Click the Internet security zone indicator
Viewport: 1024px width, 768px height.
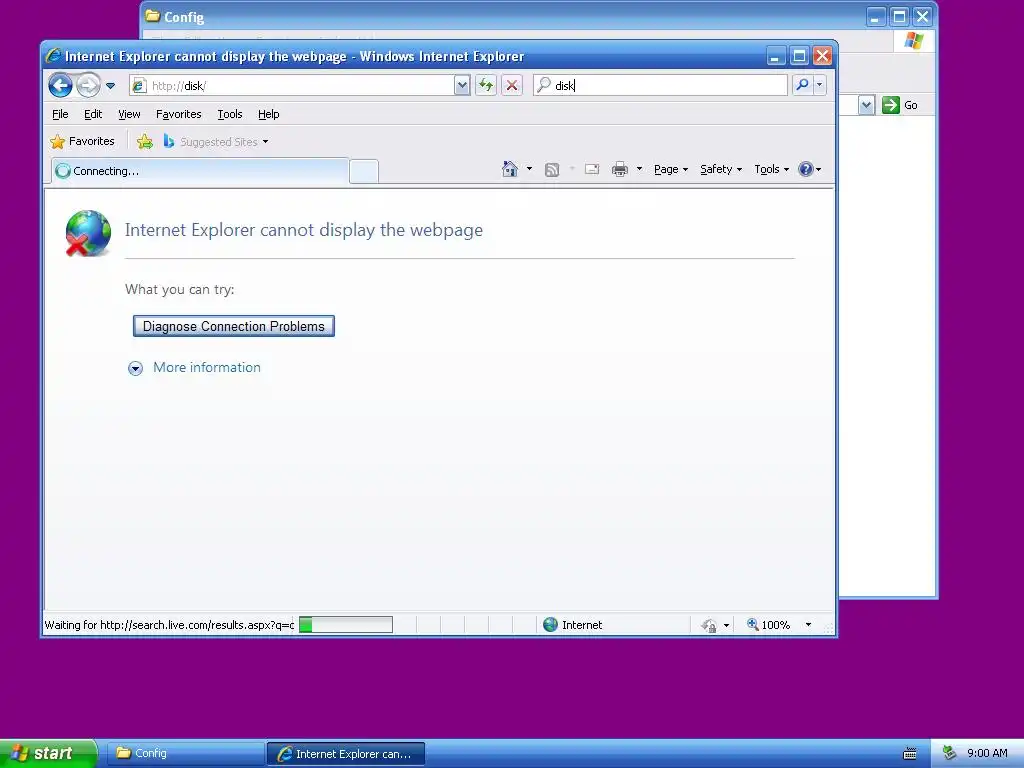573,625
